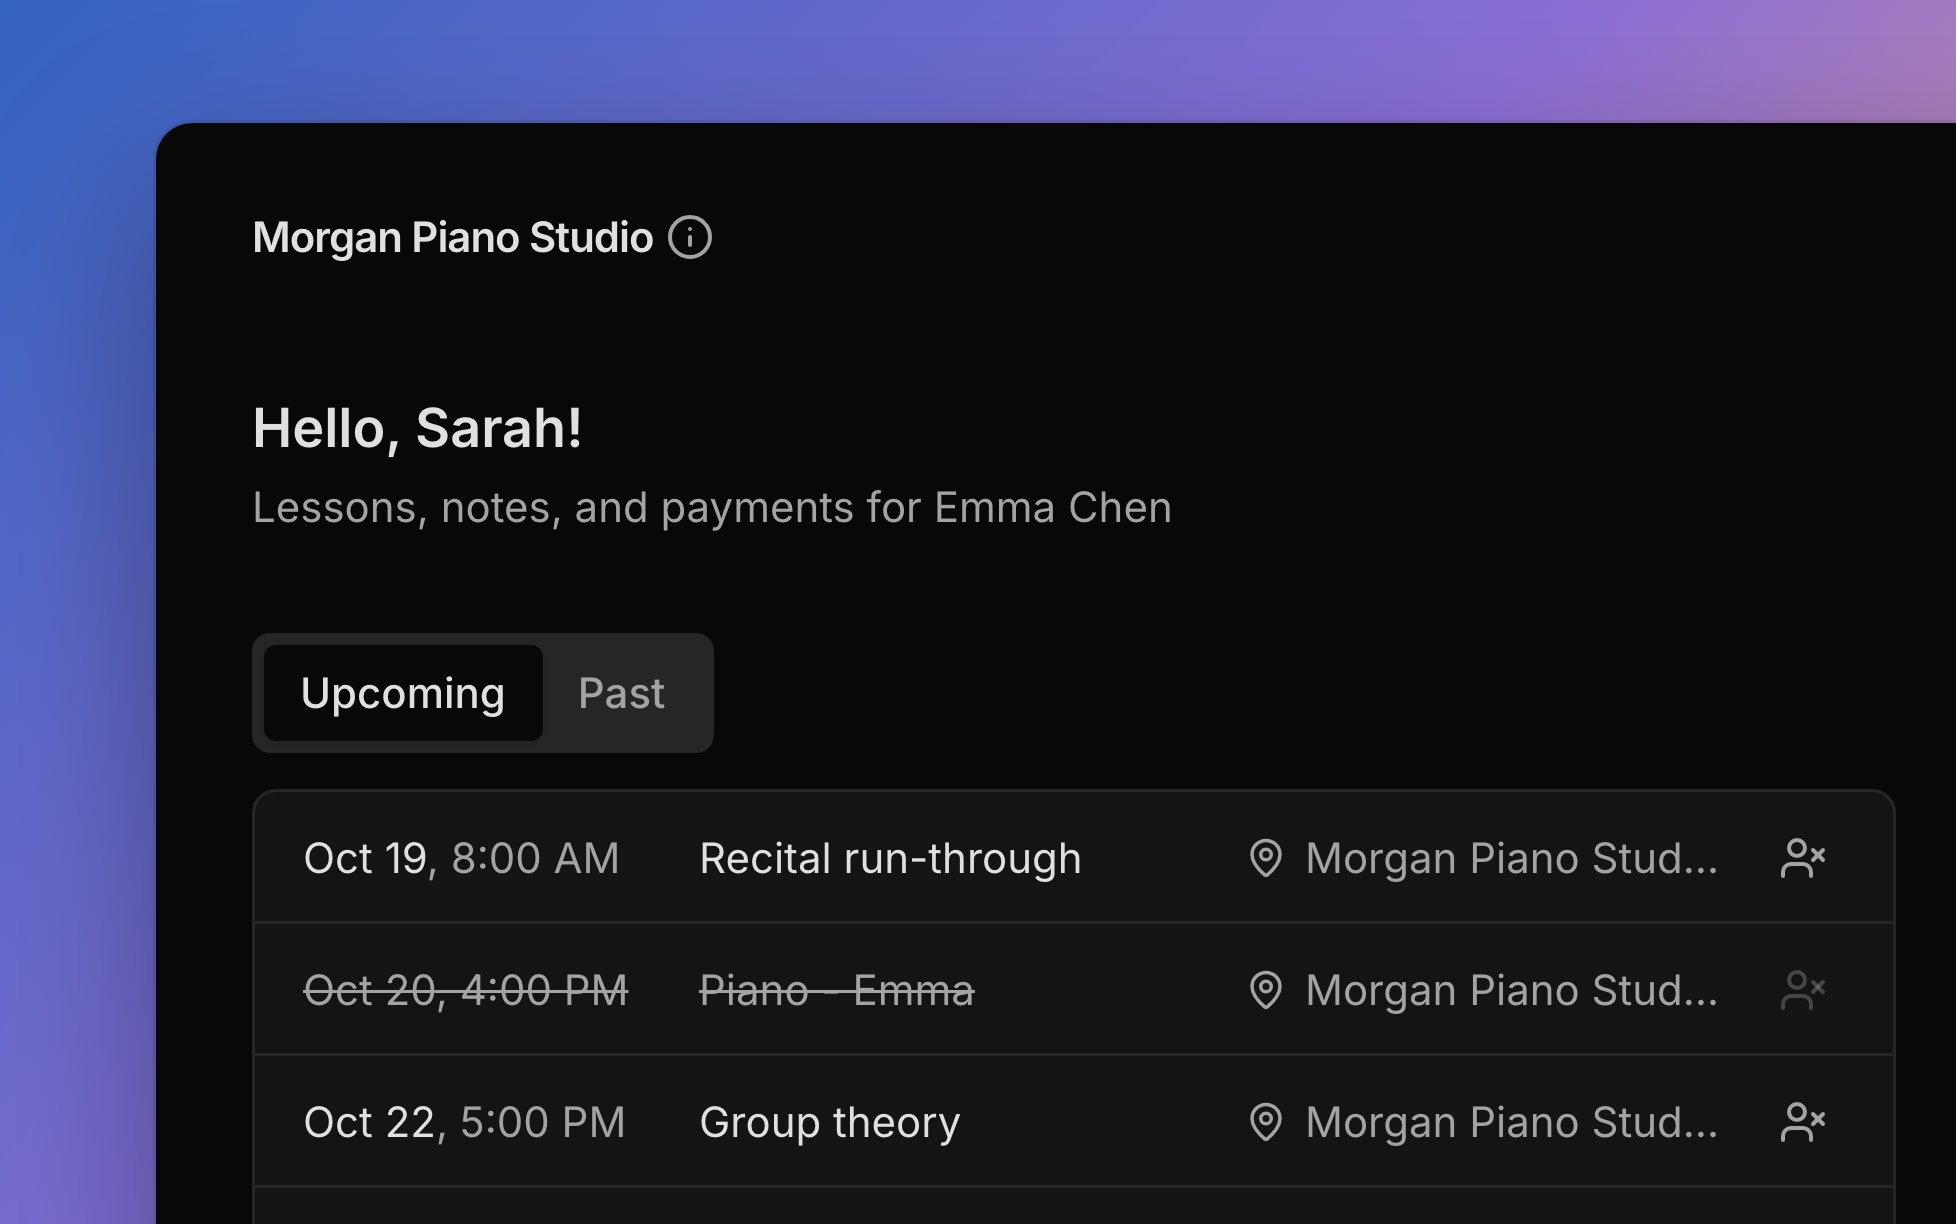Click location pin icon in Piano – Emma row

coord(1266,990)
